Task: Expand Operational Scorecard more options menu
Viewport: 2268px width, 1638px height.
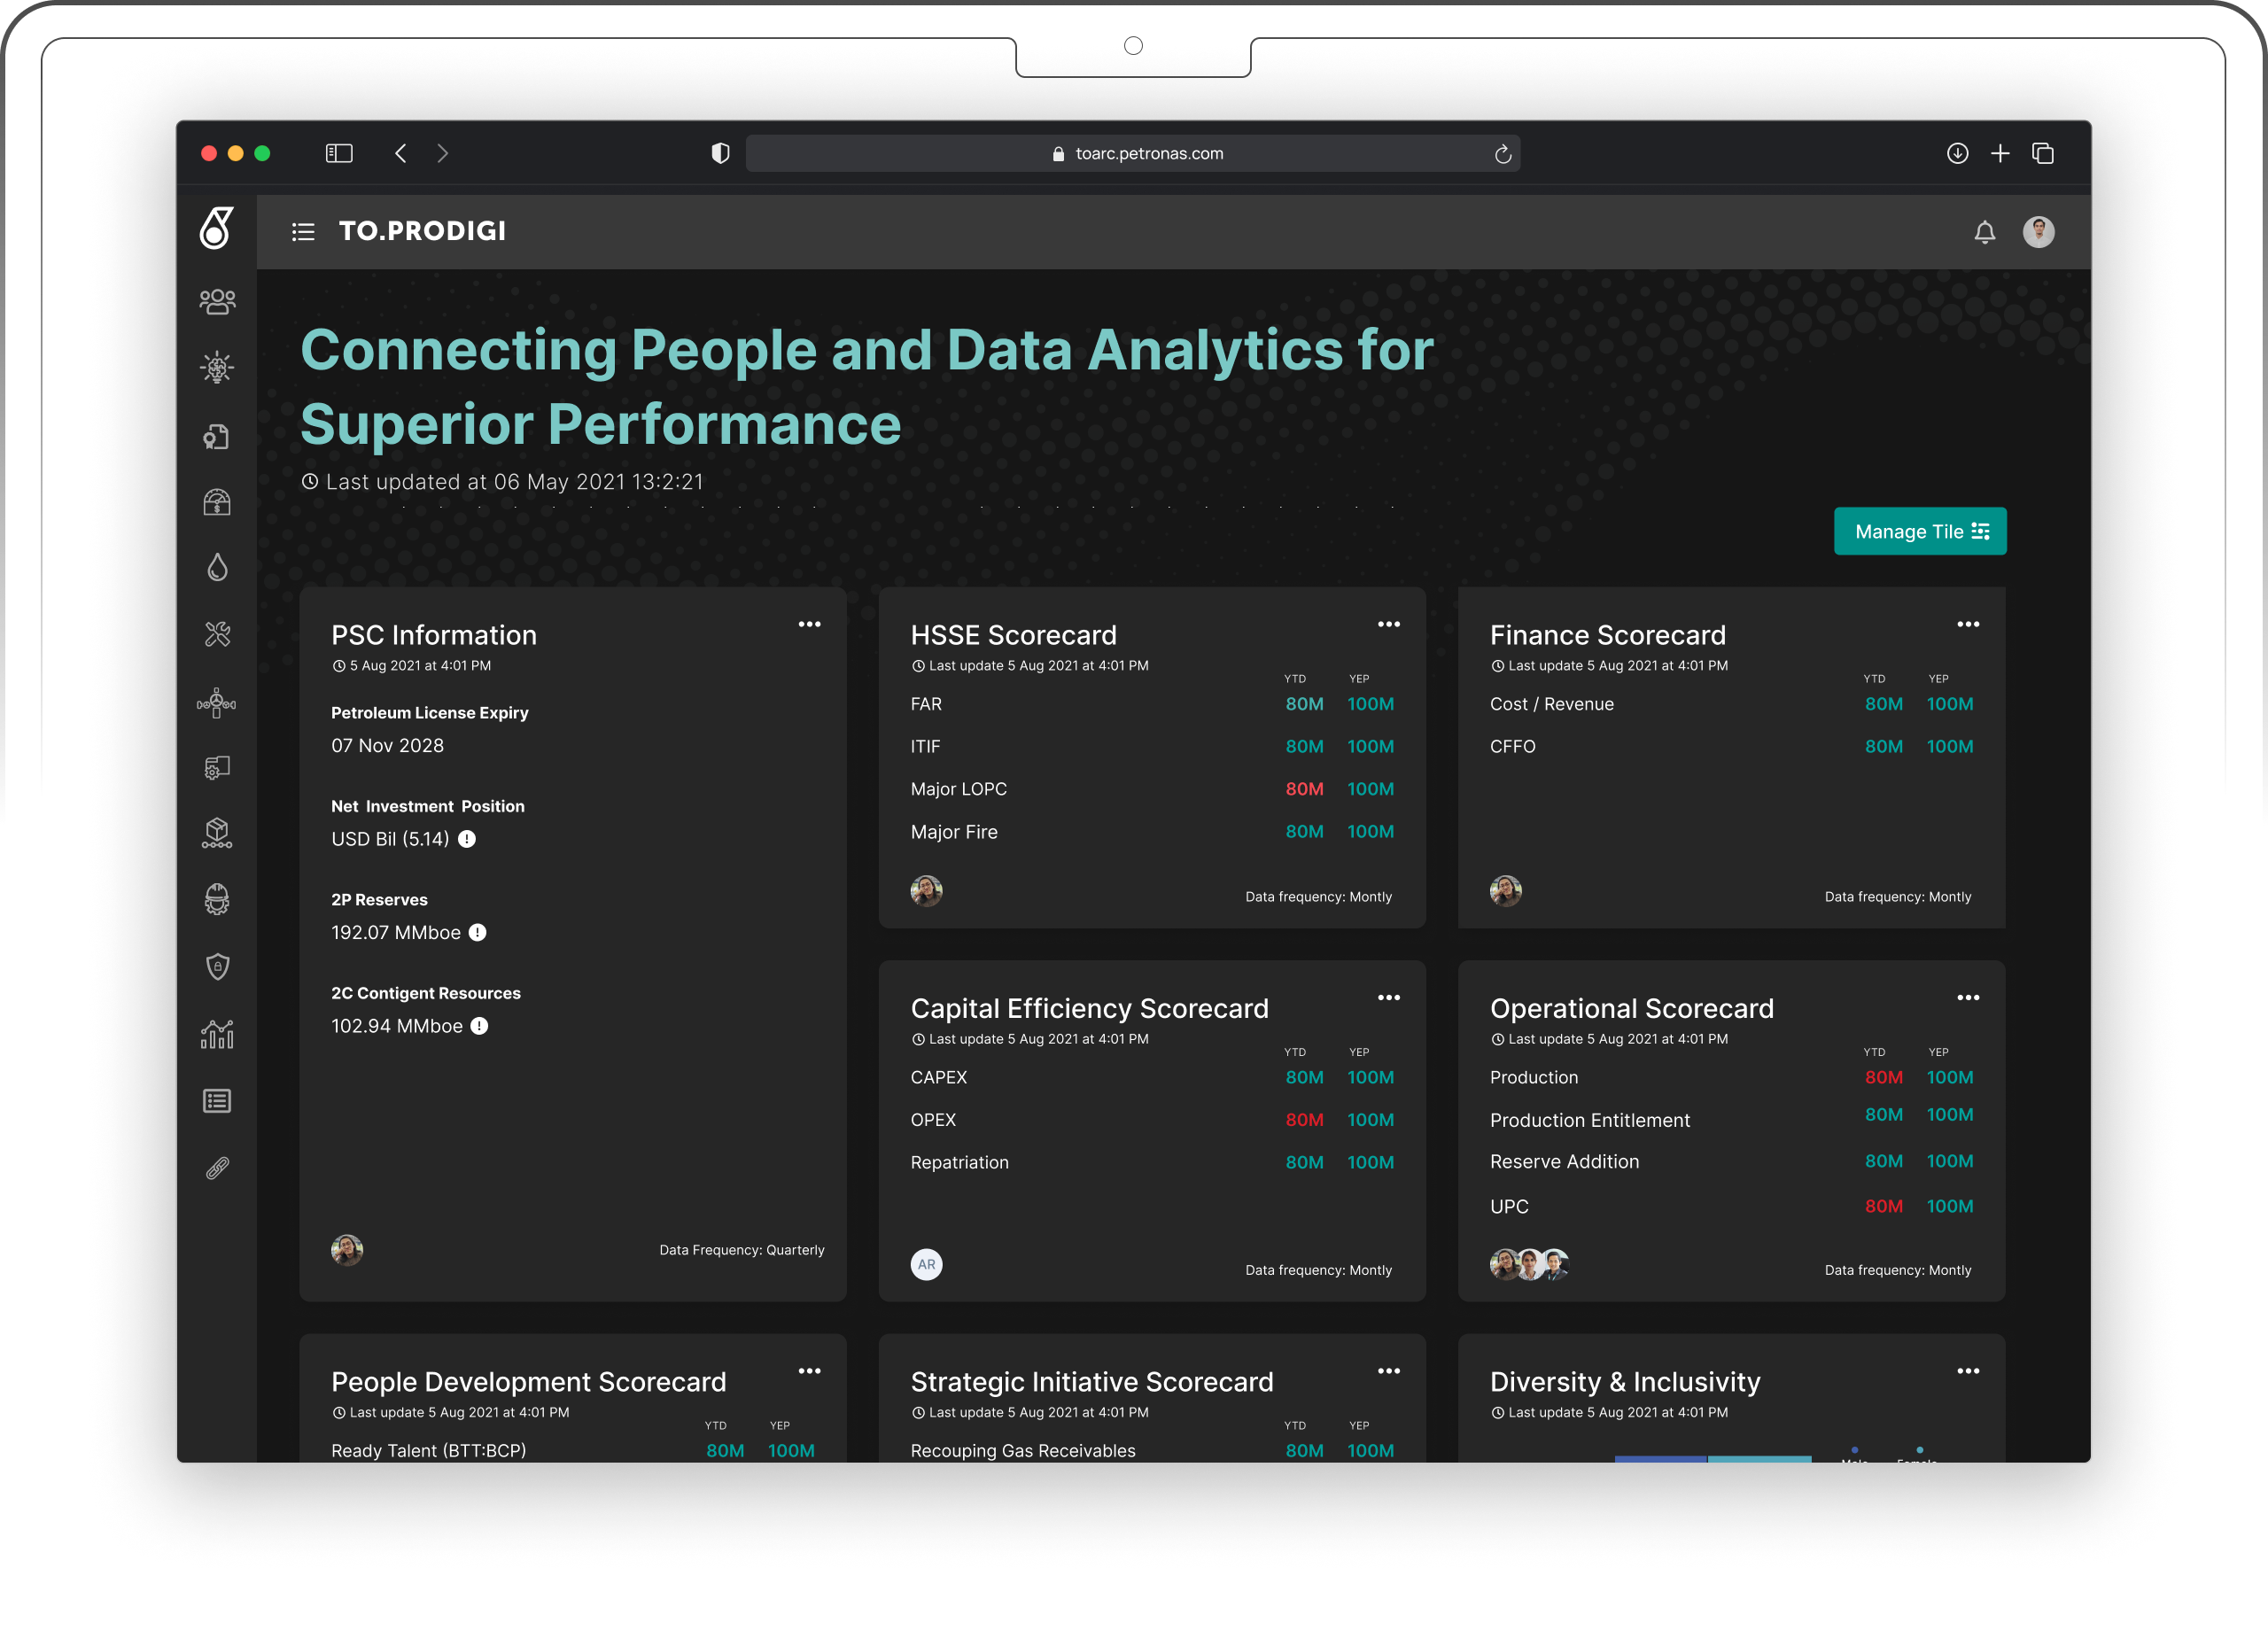Action: tap(1967, 997)
